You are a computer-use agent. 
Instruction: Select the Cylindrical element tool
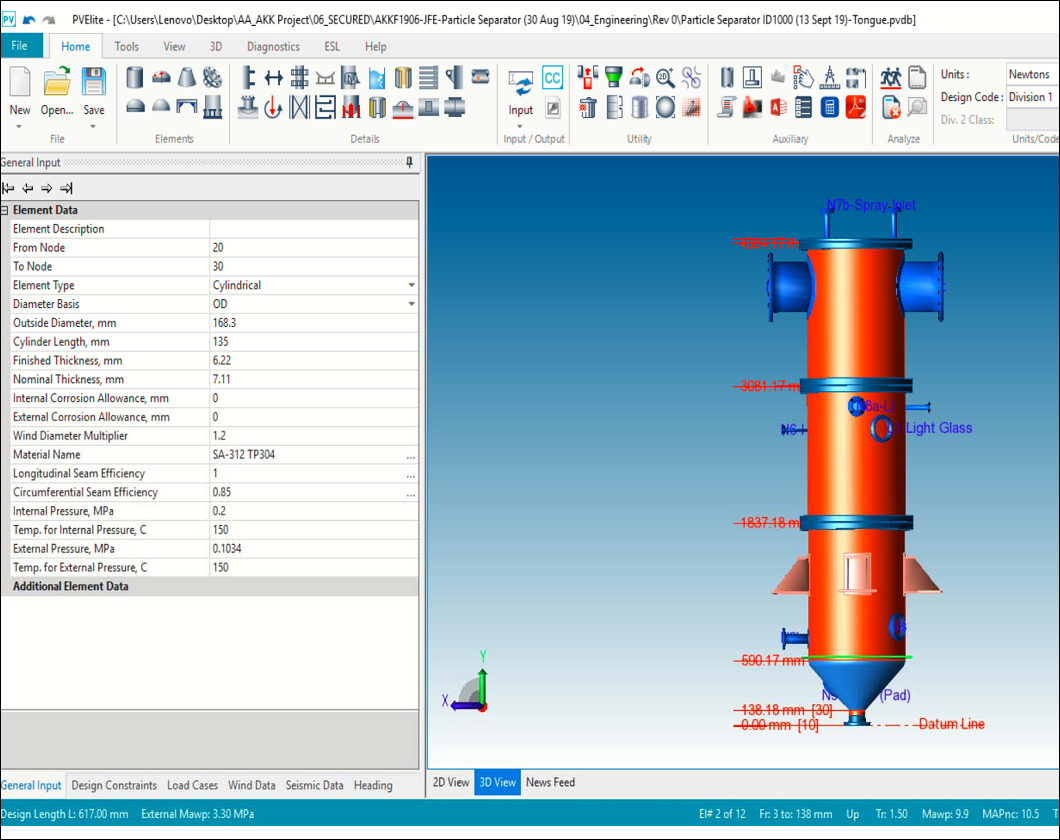[x=133, y=78]
